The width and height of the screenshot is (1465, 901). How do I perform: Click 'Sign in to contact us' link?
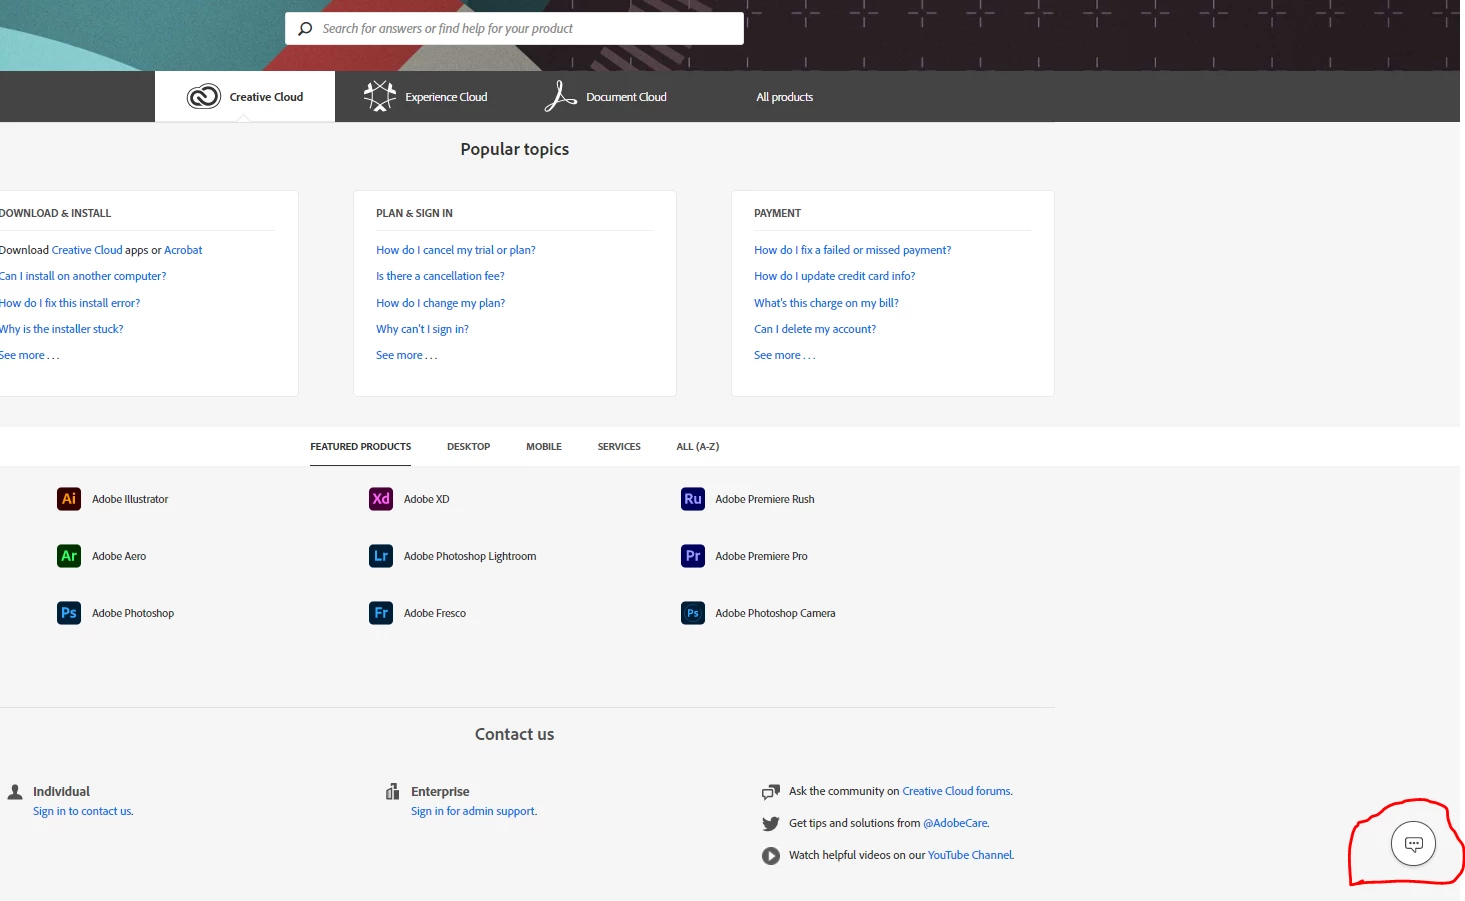coord(83,811)
